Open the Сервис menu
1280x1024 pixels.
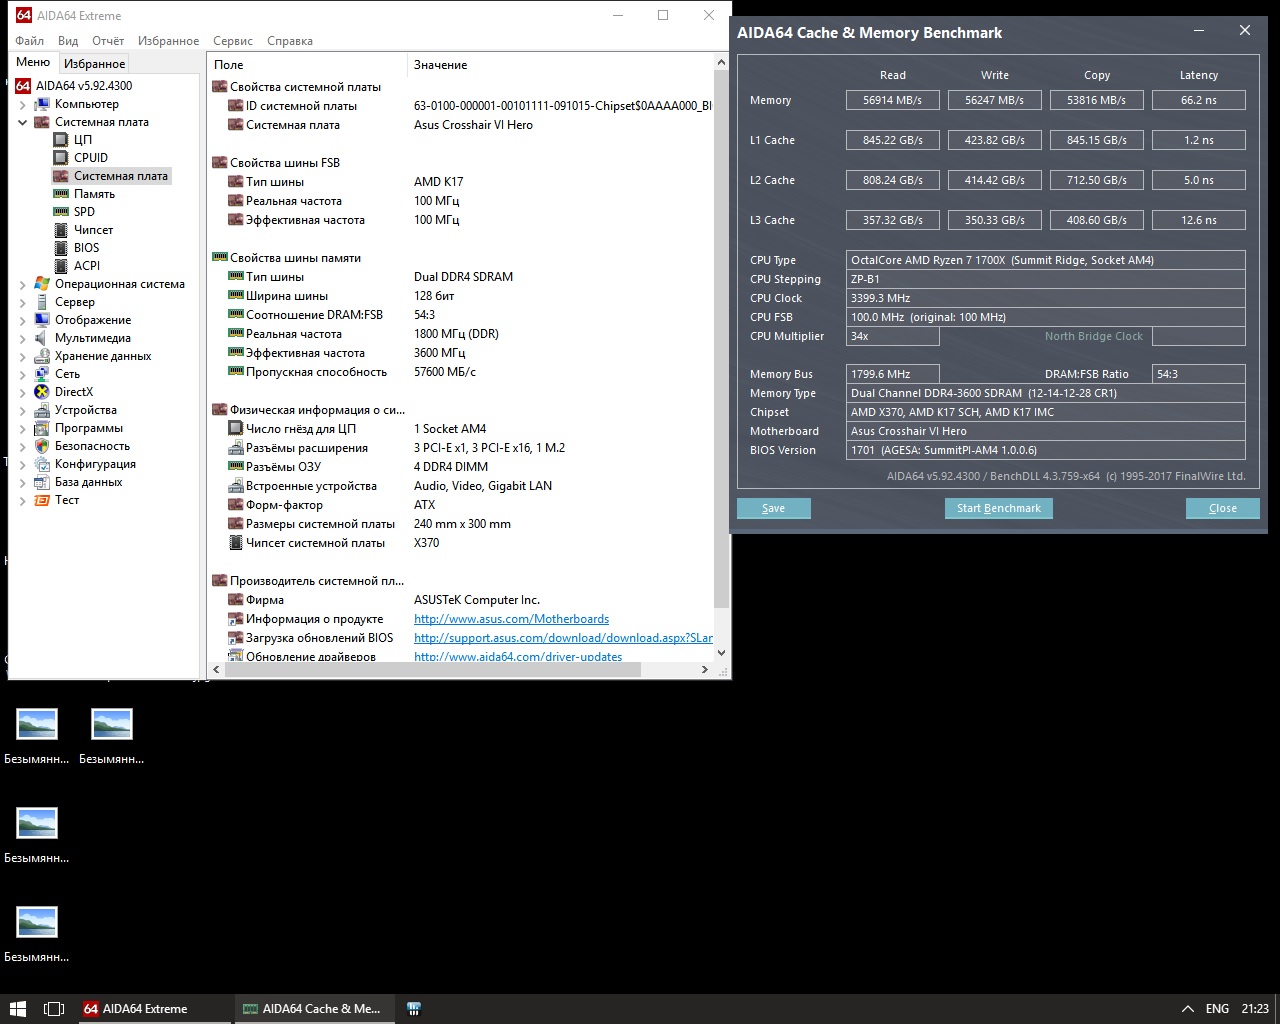(x=233, y=41)
